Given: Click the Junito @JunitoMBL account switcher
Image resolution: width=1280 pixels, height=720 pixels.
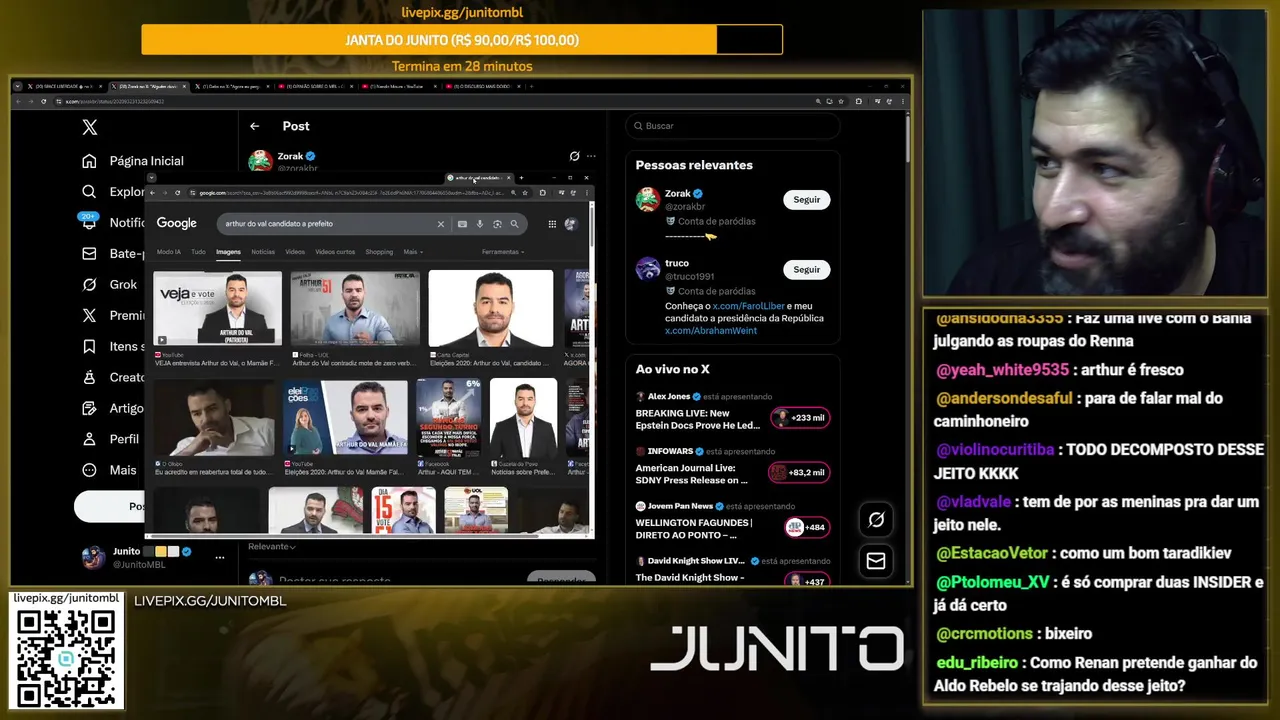Looking at the screenshot, I should pyautogui.click(x=153, y=557).
